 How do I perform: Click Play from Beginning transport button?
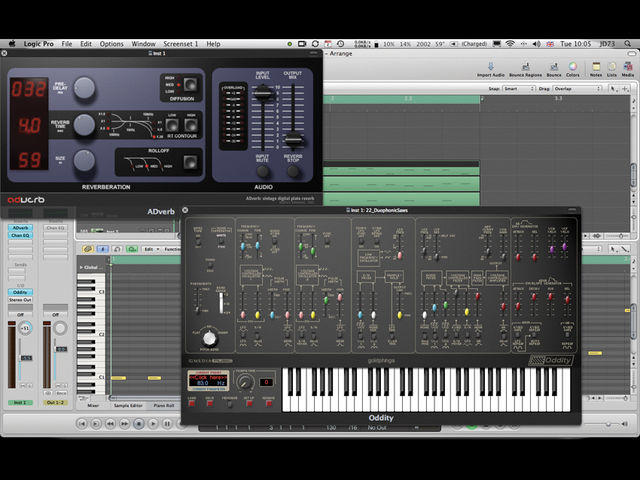click(96, 424)
